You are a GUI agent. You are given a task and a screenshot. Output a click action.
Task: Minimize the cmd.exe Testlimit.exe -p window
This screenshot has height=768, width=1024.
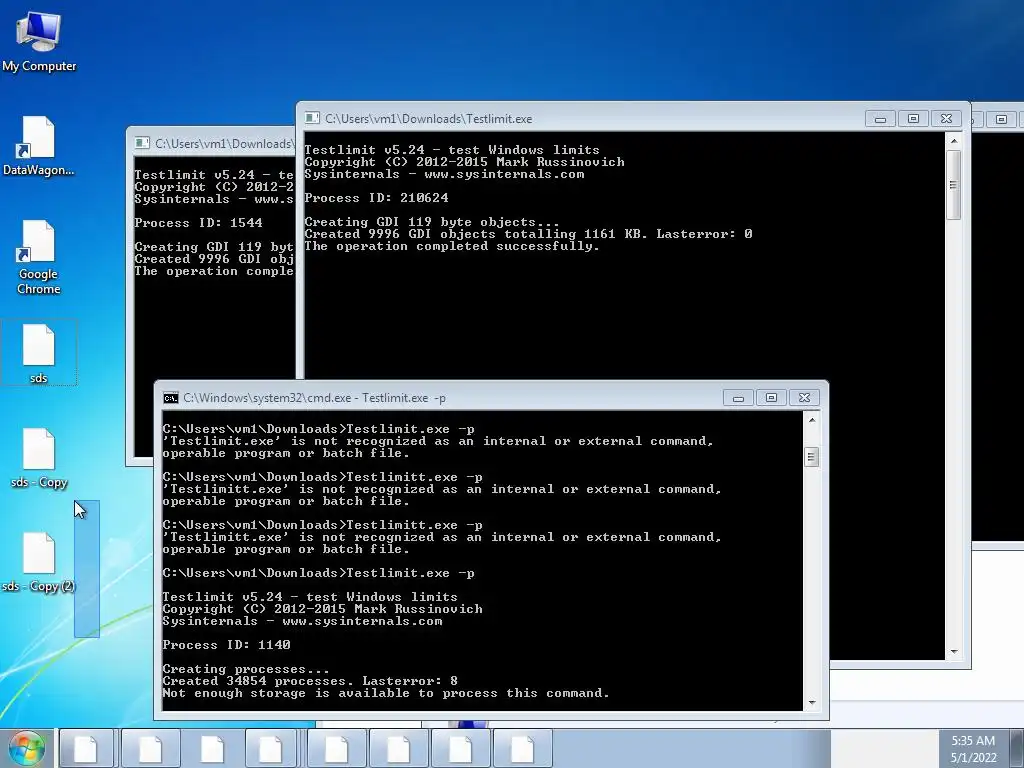tap(738, 398)
